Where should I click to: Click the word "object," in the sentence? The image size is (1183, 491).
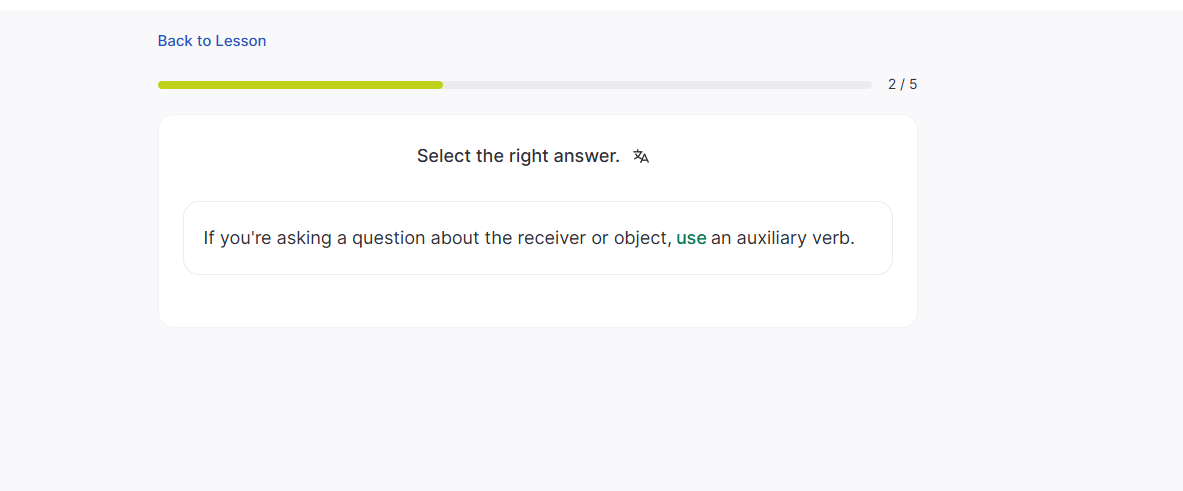pyautogui.click(x=642, y=238)
